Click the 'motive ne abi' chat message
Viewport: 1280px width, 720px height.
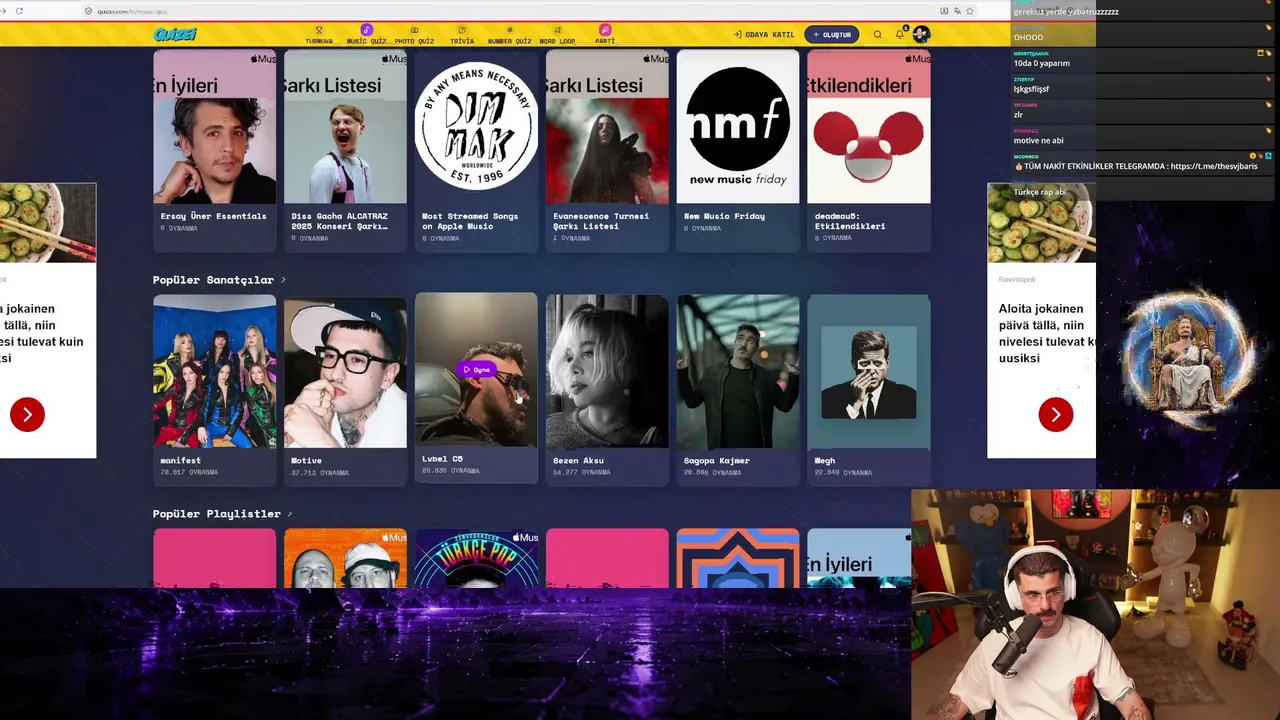1038,141
